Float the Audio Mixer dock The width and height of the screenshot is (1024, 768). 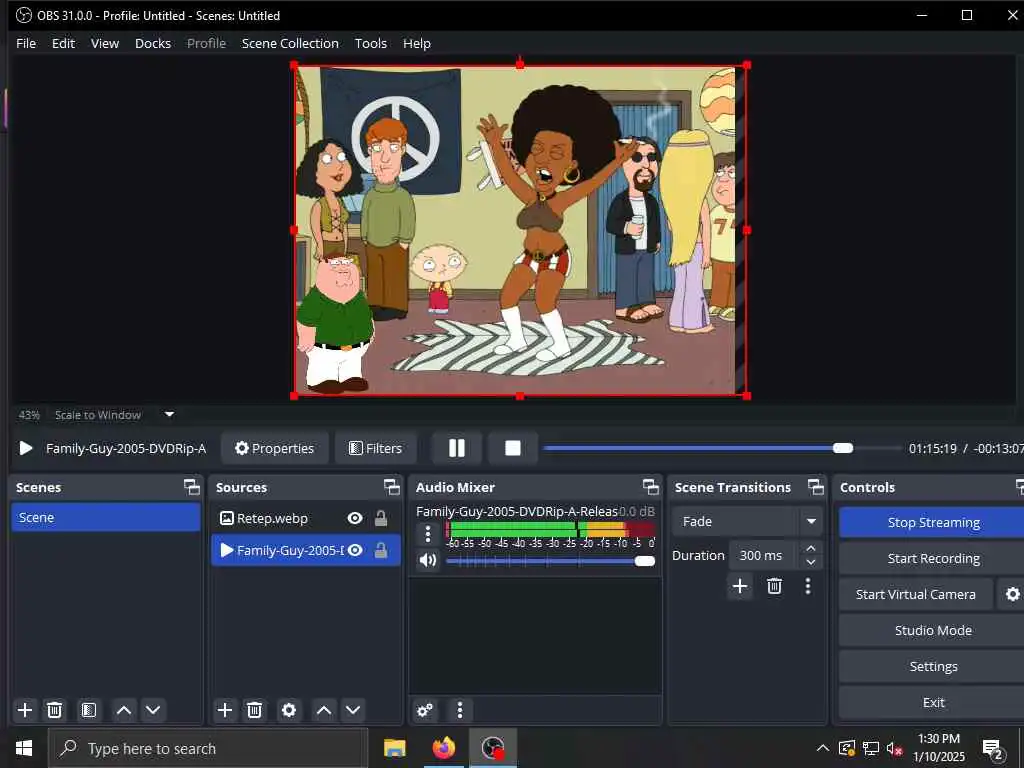(650, 487)
